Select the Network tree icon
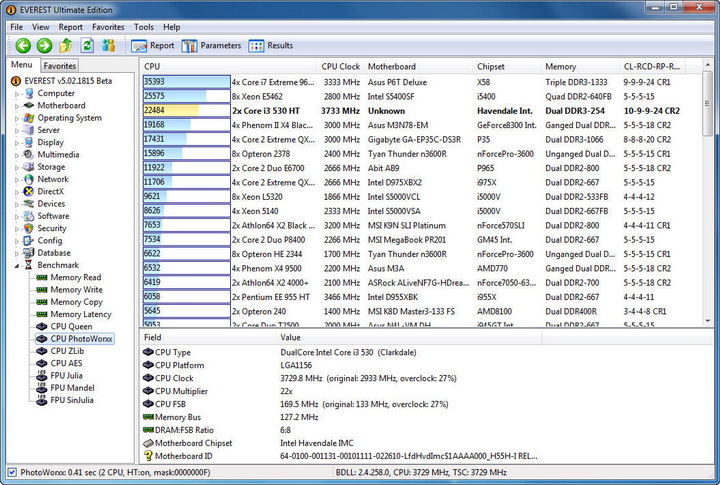720x485 pixels. coord(29,179)
